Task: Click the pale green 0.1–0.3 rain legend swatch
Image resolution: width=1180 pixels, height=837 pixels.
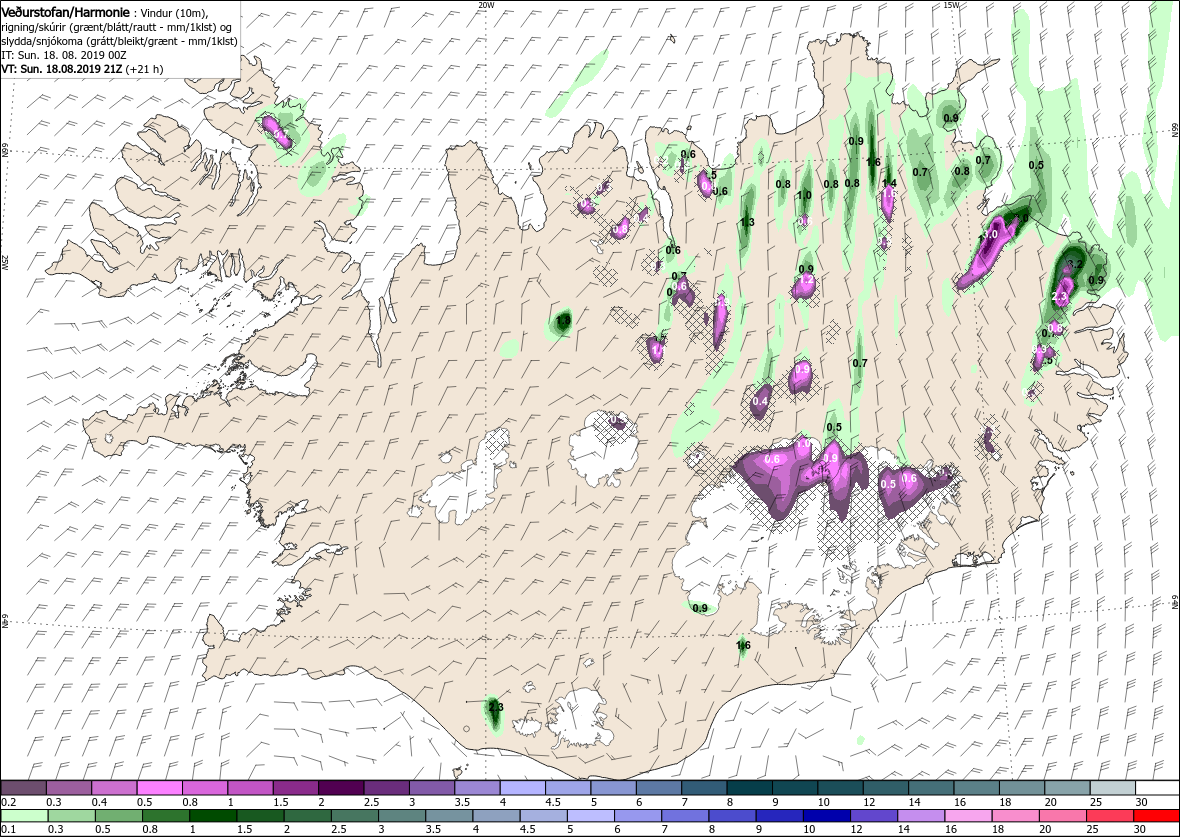Action: coord(23,817)
